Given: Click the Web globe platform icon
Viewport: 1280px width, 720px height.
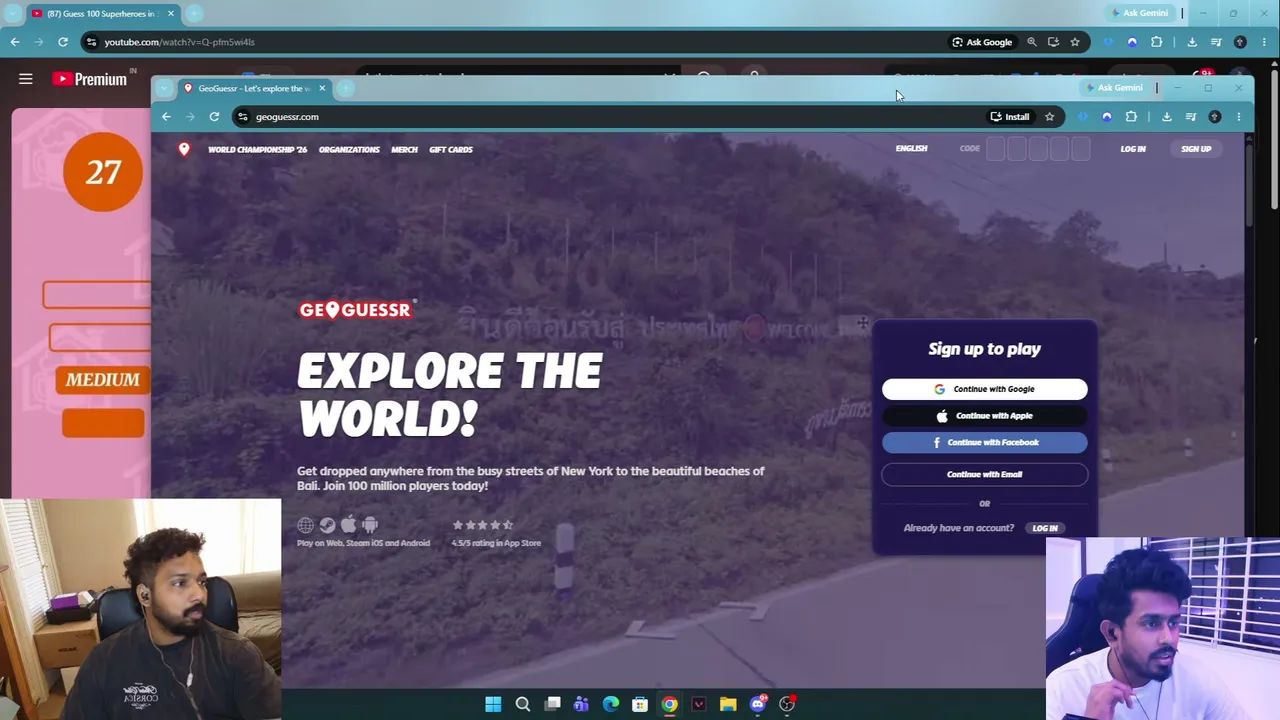Looking at the screenshot, I should [306, 525].
